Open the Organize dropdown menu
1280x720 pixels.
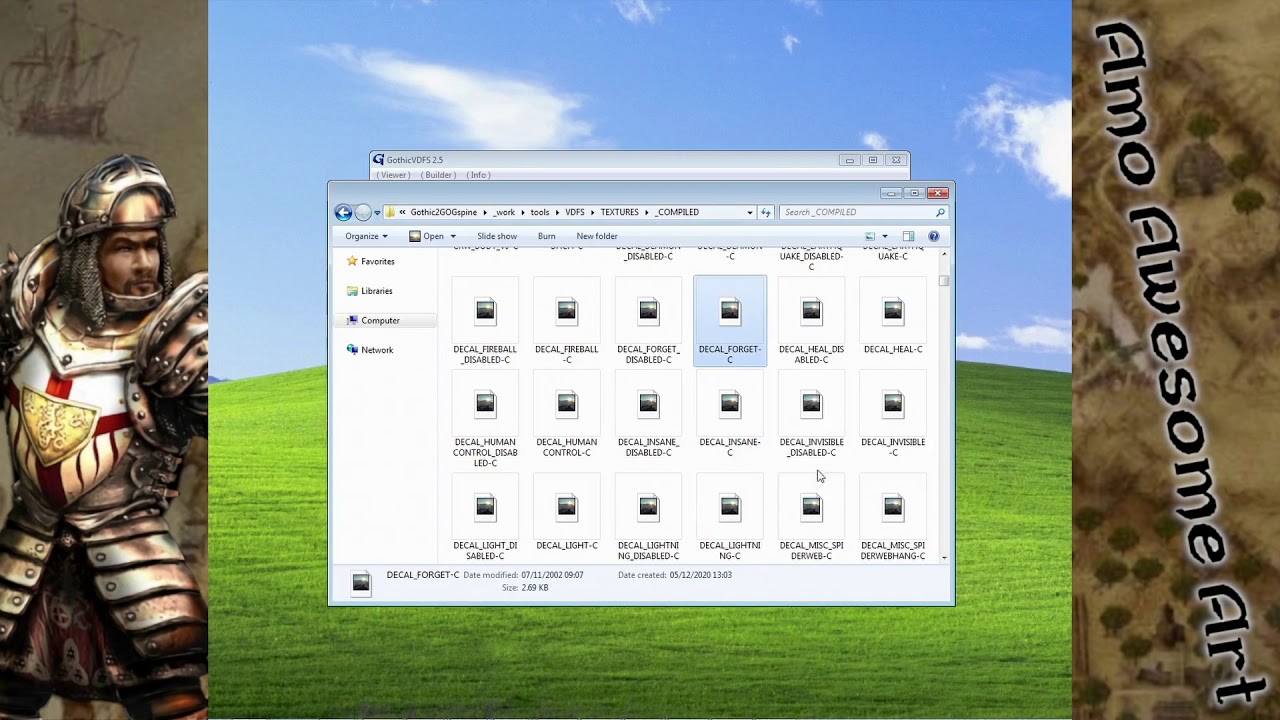(x=366, y=236)
